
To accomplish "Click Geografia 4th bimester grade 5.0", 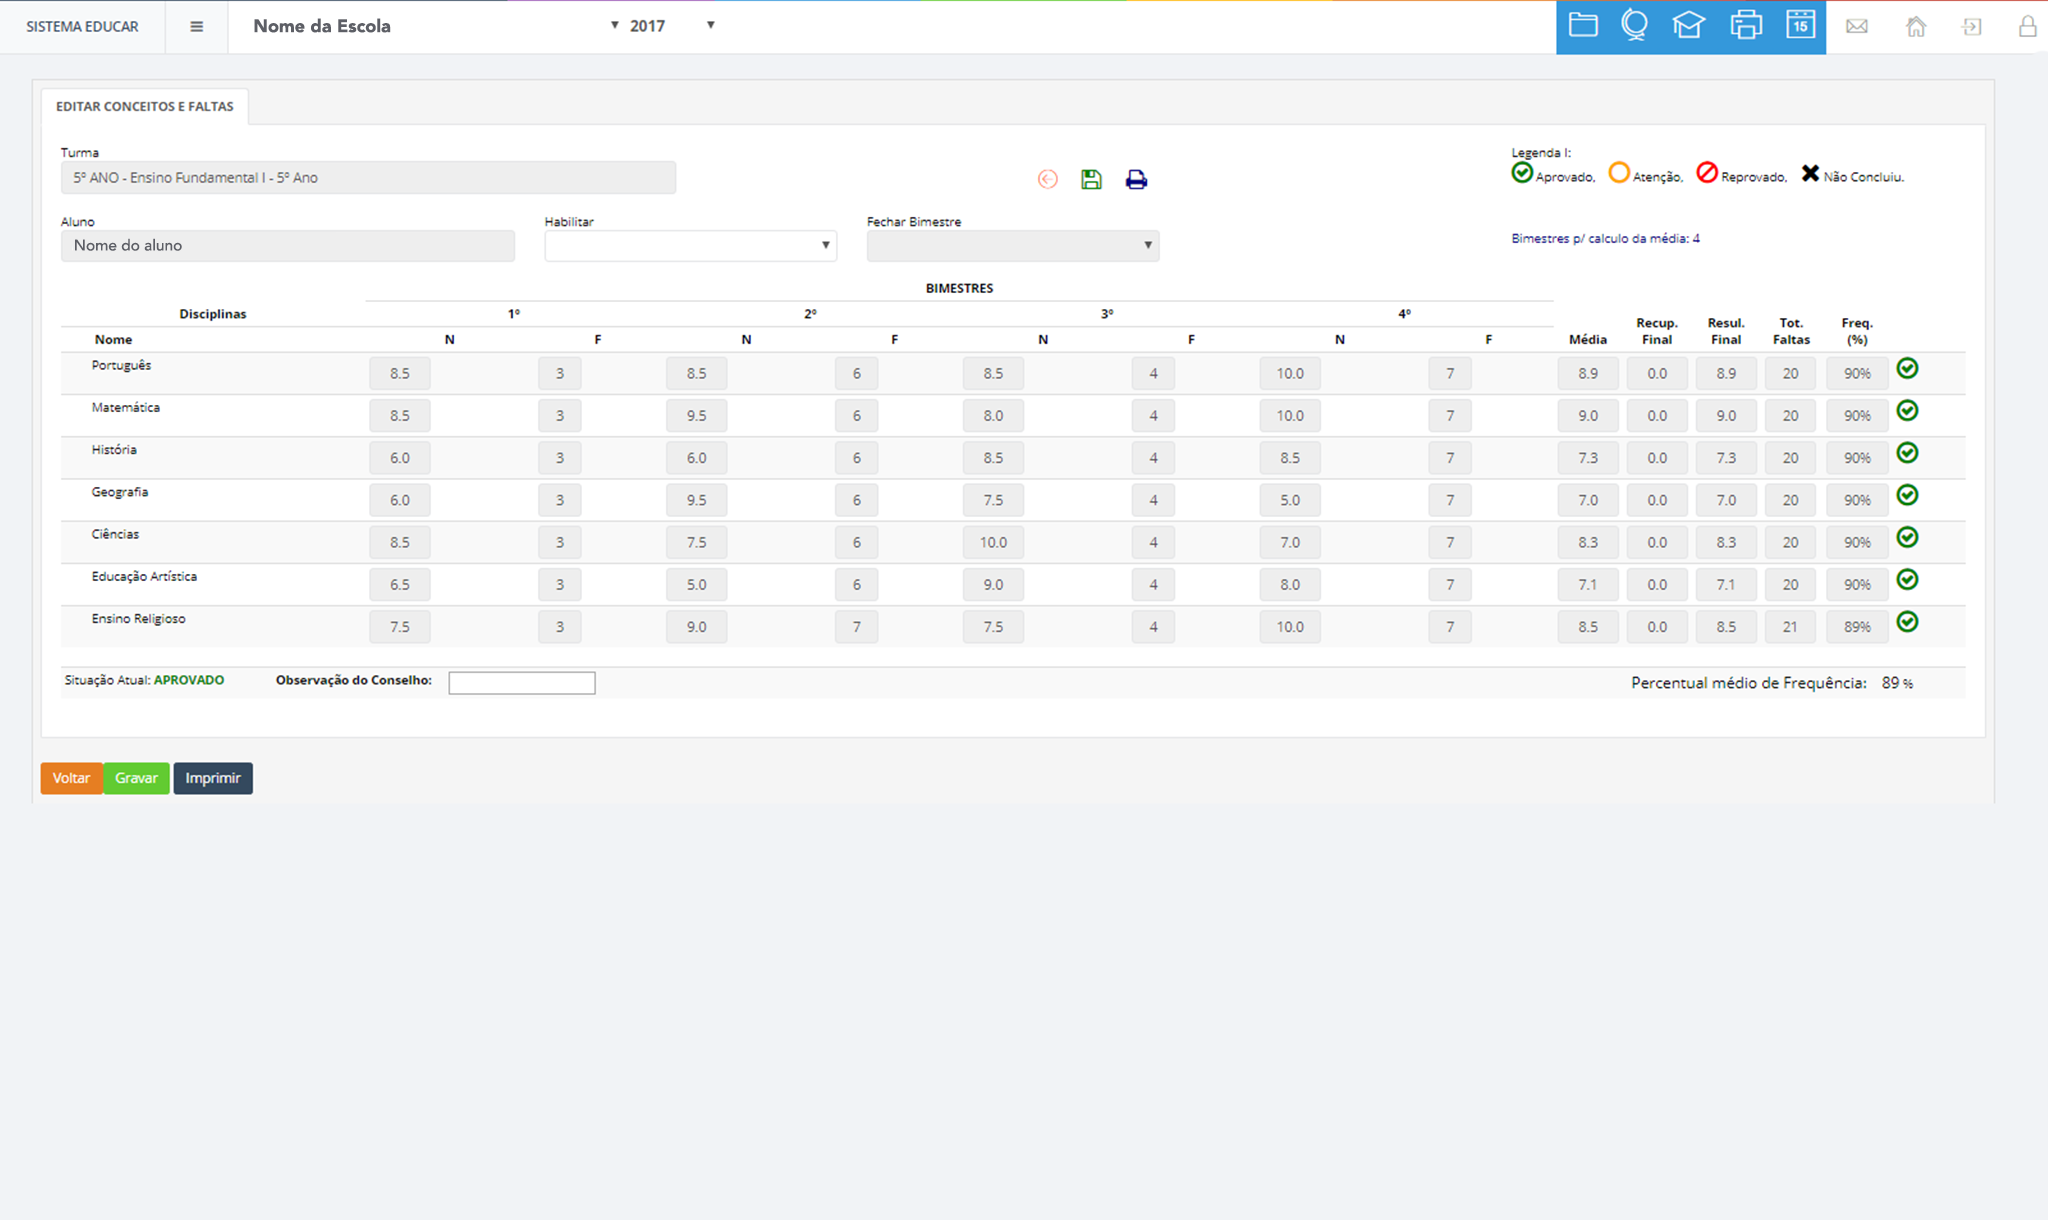I will (x=1290, y=499).
